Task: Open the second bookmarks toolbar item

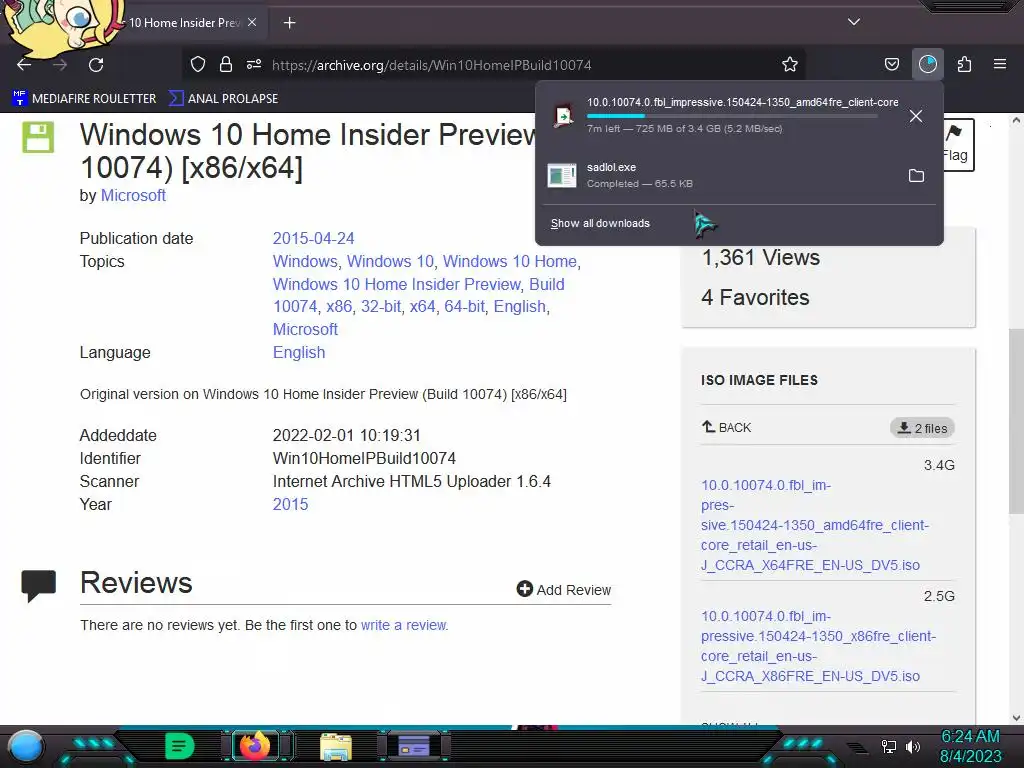Action: tap(223, 99)
